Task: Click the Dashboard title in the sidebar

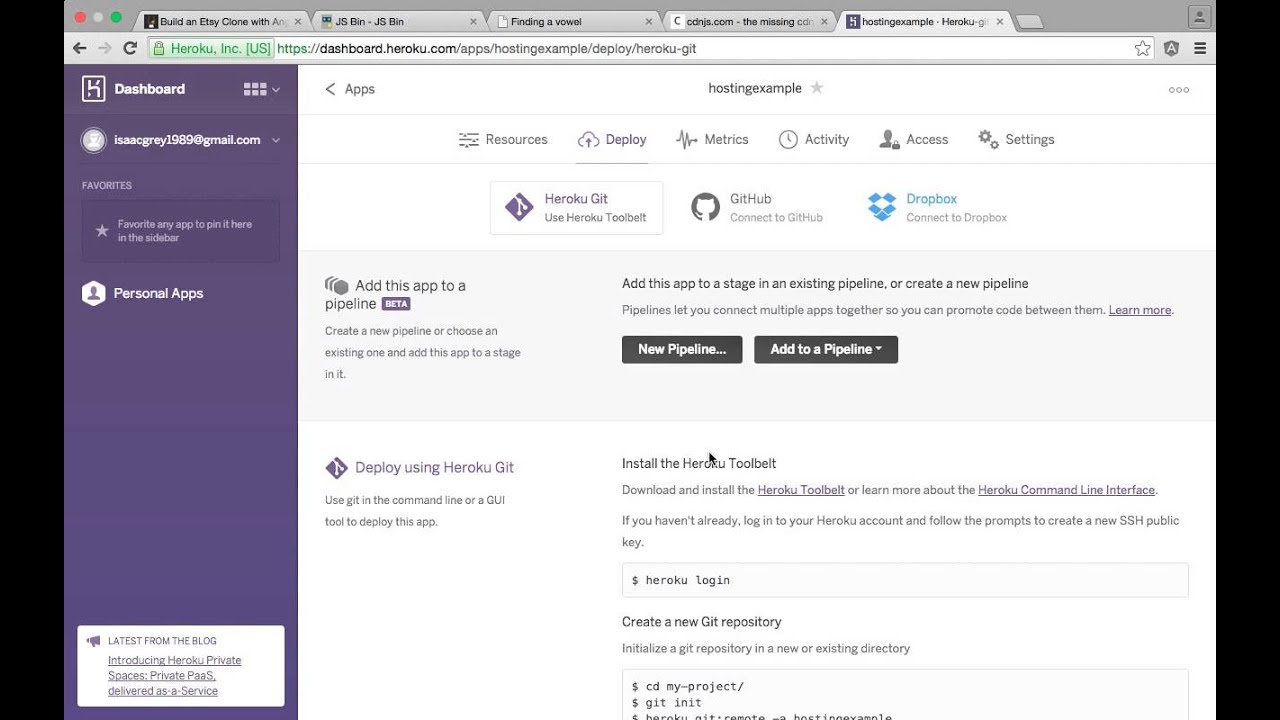Action: (x=149, y=89)
